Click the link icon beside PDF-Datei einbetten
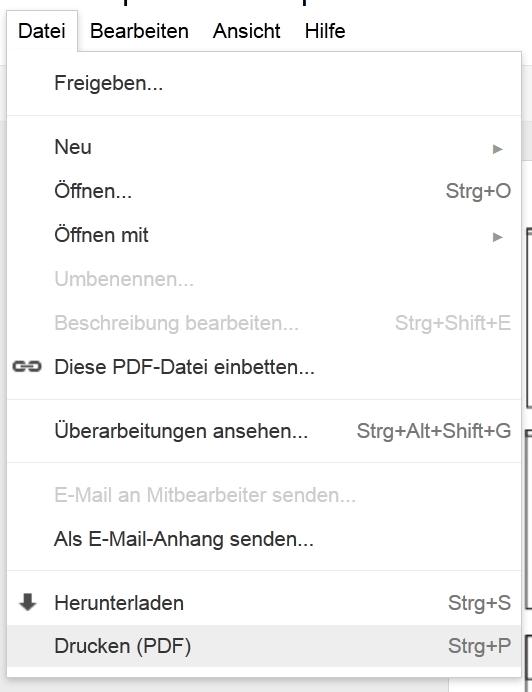 pos(27,366)
